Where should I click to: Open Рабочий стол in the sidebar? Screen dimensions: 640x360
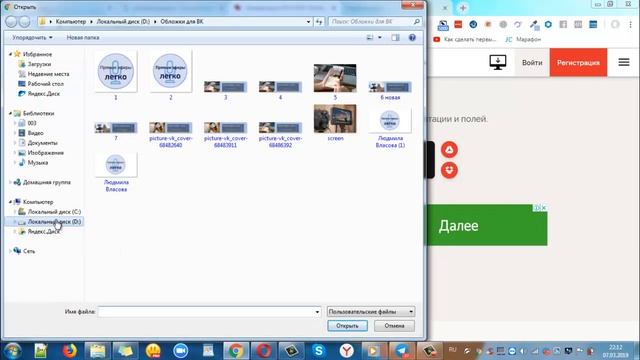click(45, 84)
